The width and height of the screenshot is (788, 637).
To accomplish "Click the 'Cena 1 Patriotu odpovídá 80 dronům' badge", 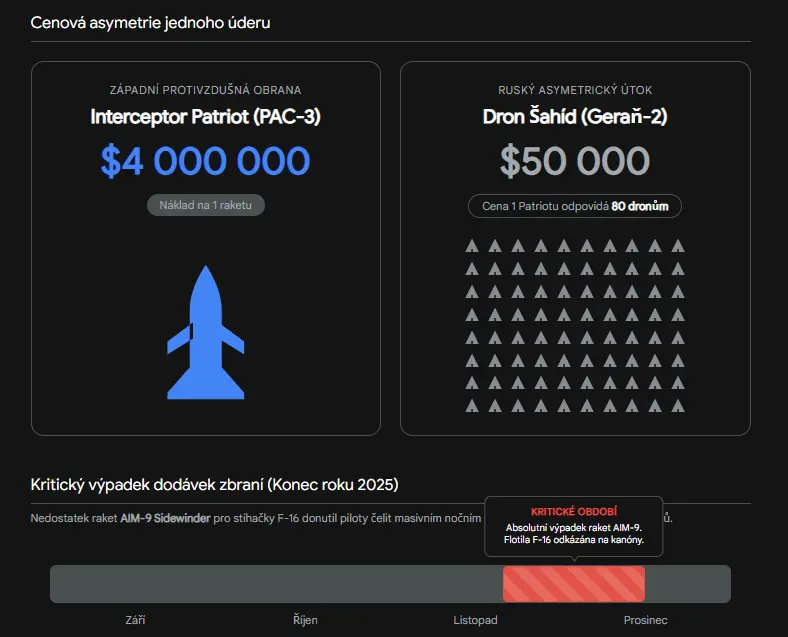I will click(x=575, y=206).
